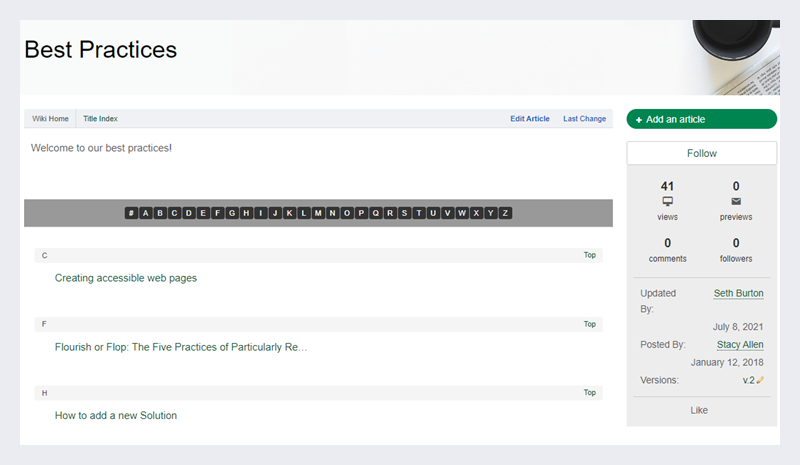Jump to letter F in index
Viewport: 800px width, 465px height.
[217, 213]
